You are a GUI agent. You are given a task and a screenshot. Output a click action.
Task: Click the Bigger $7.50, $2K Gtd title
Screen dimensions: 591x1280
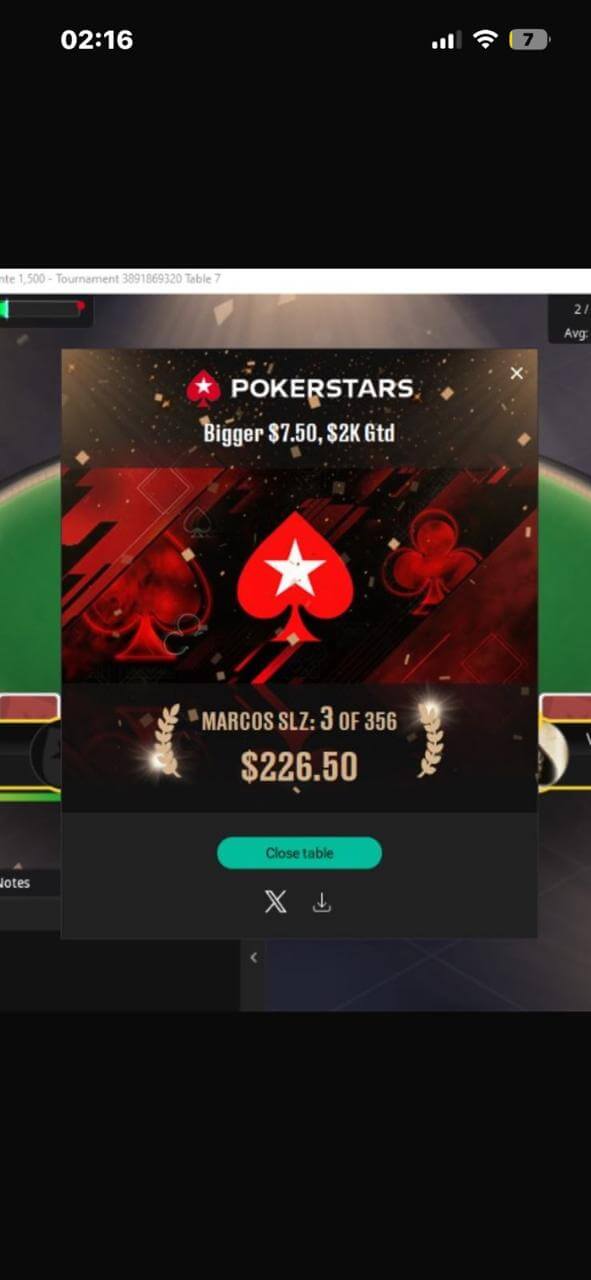[299, 434]
